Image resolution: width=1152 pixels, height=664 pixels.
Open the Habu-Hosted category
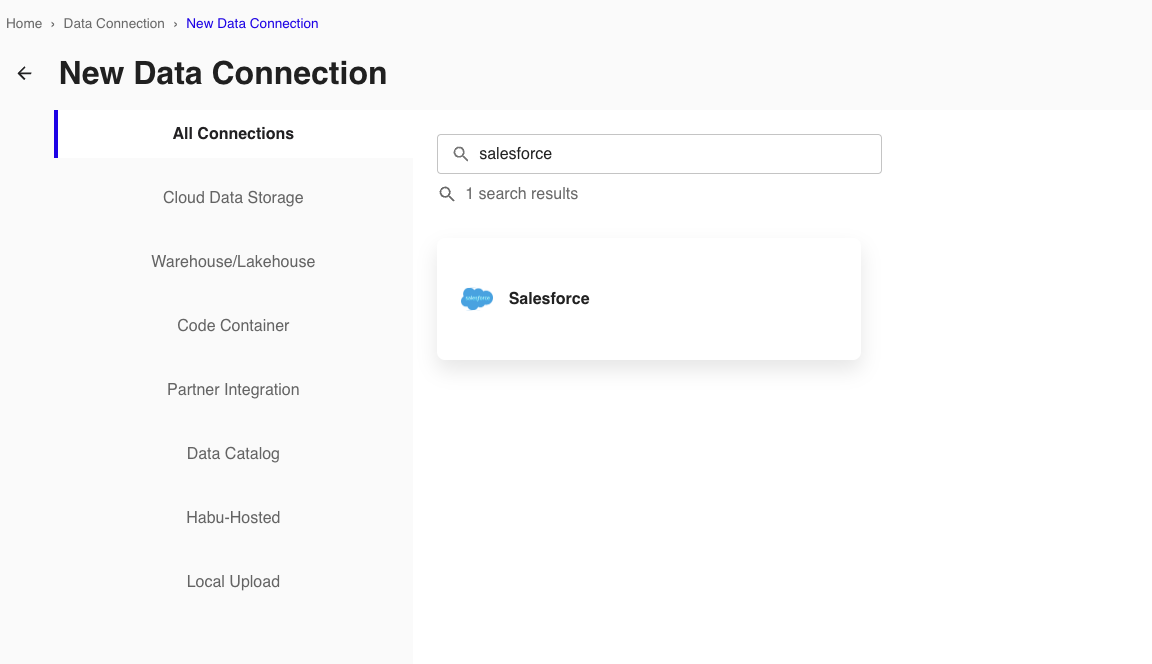(x=233, y=518)
